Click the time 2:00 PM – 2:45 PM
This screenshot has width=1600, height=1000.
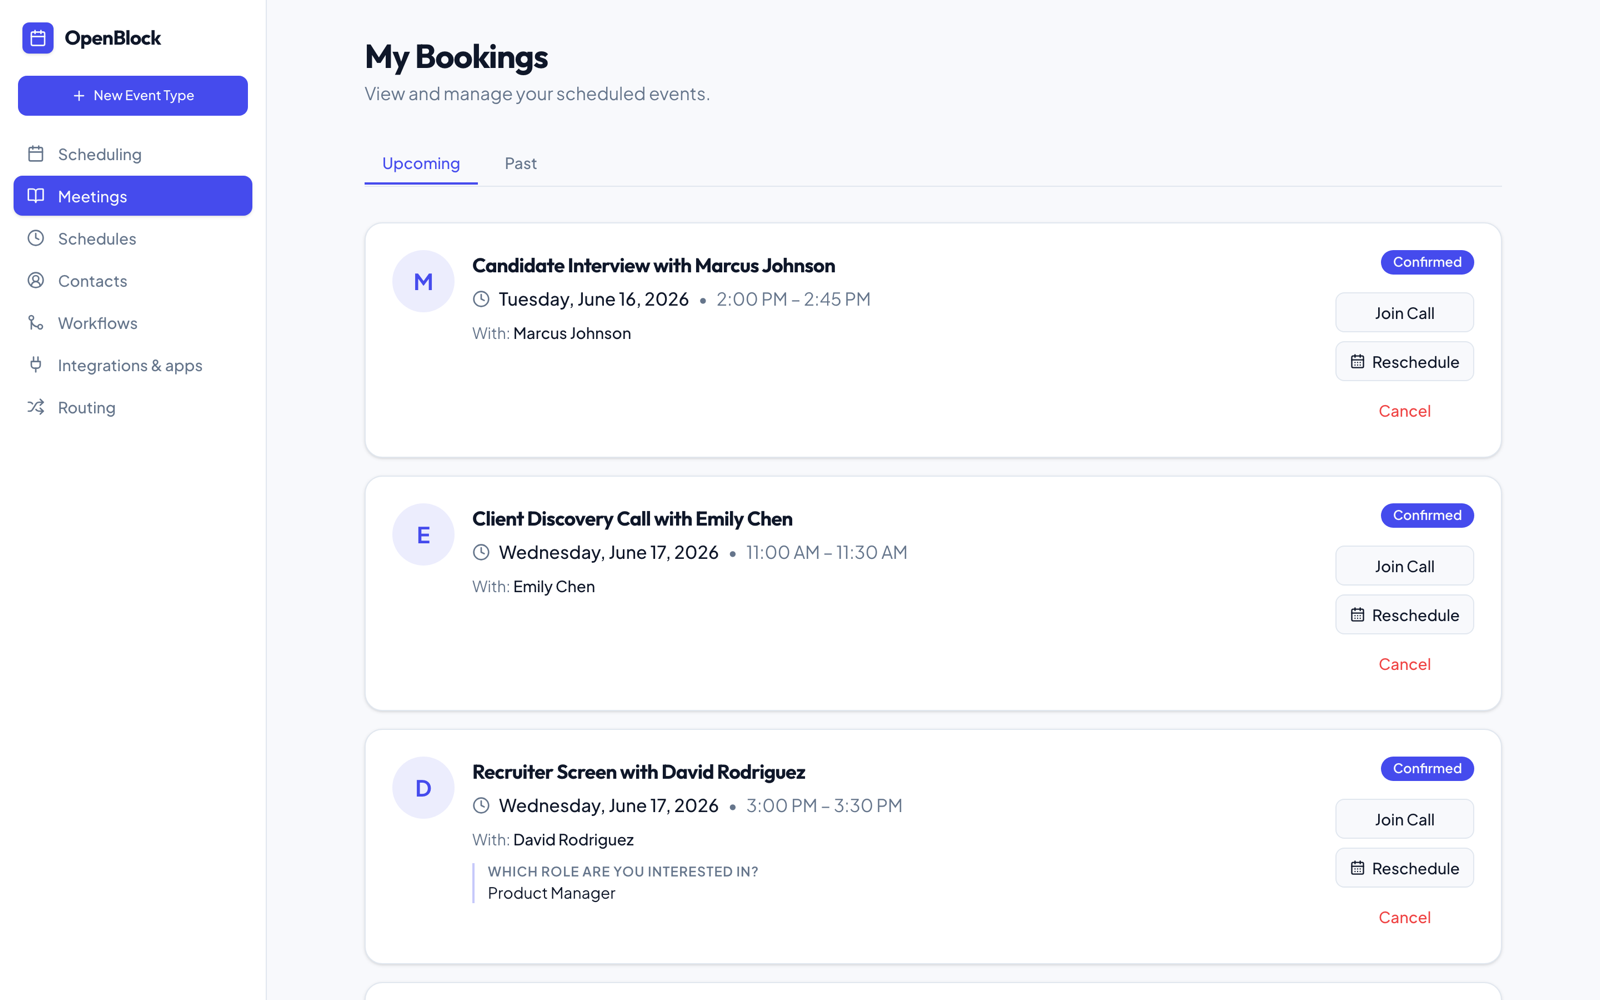[793, 299]
